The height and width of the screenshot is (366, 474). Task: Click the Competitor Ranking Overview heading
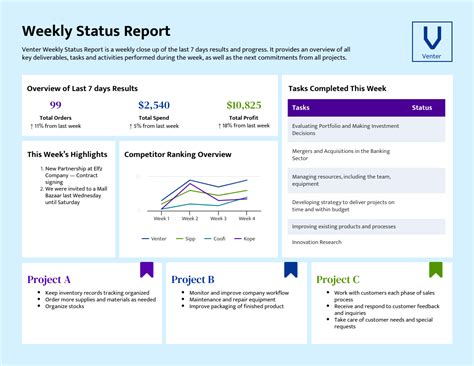click(178, 154)
